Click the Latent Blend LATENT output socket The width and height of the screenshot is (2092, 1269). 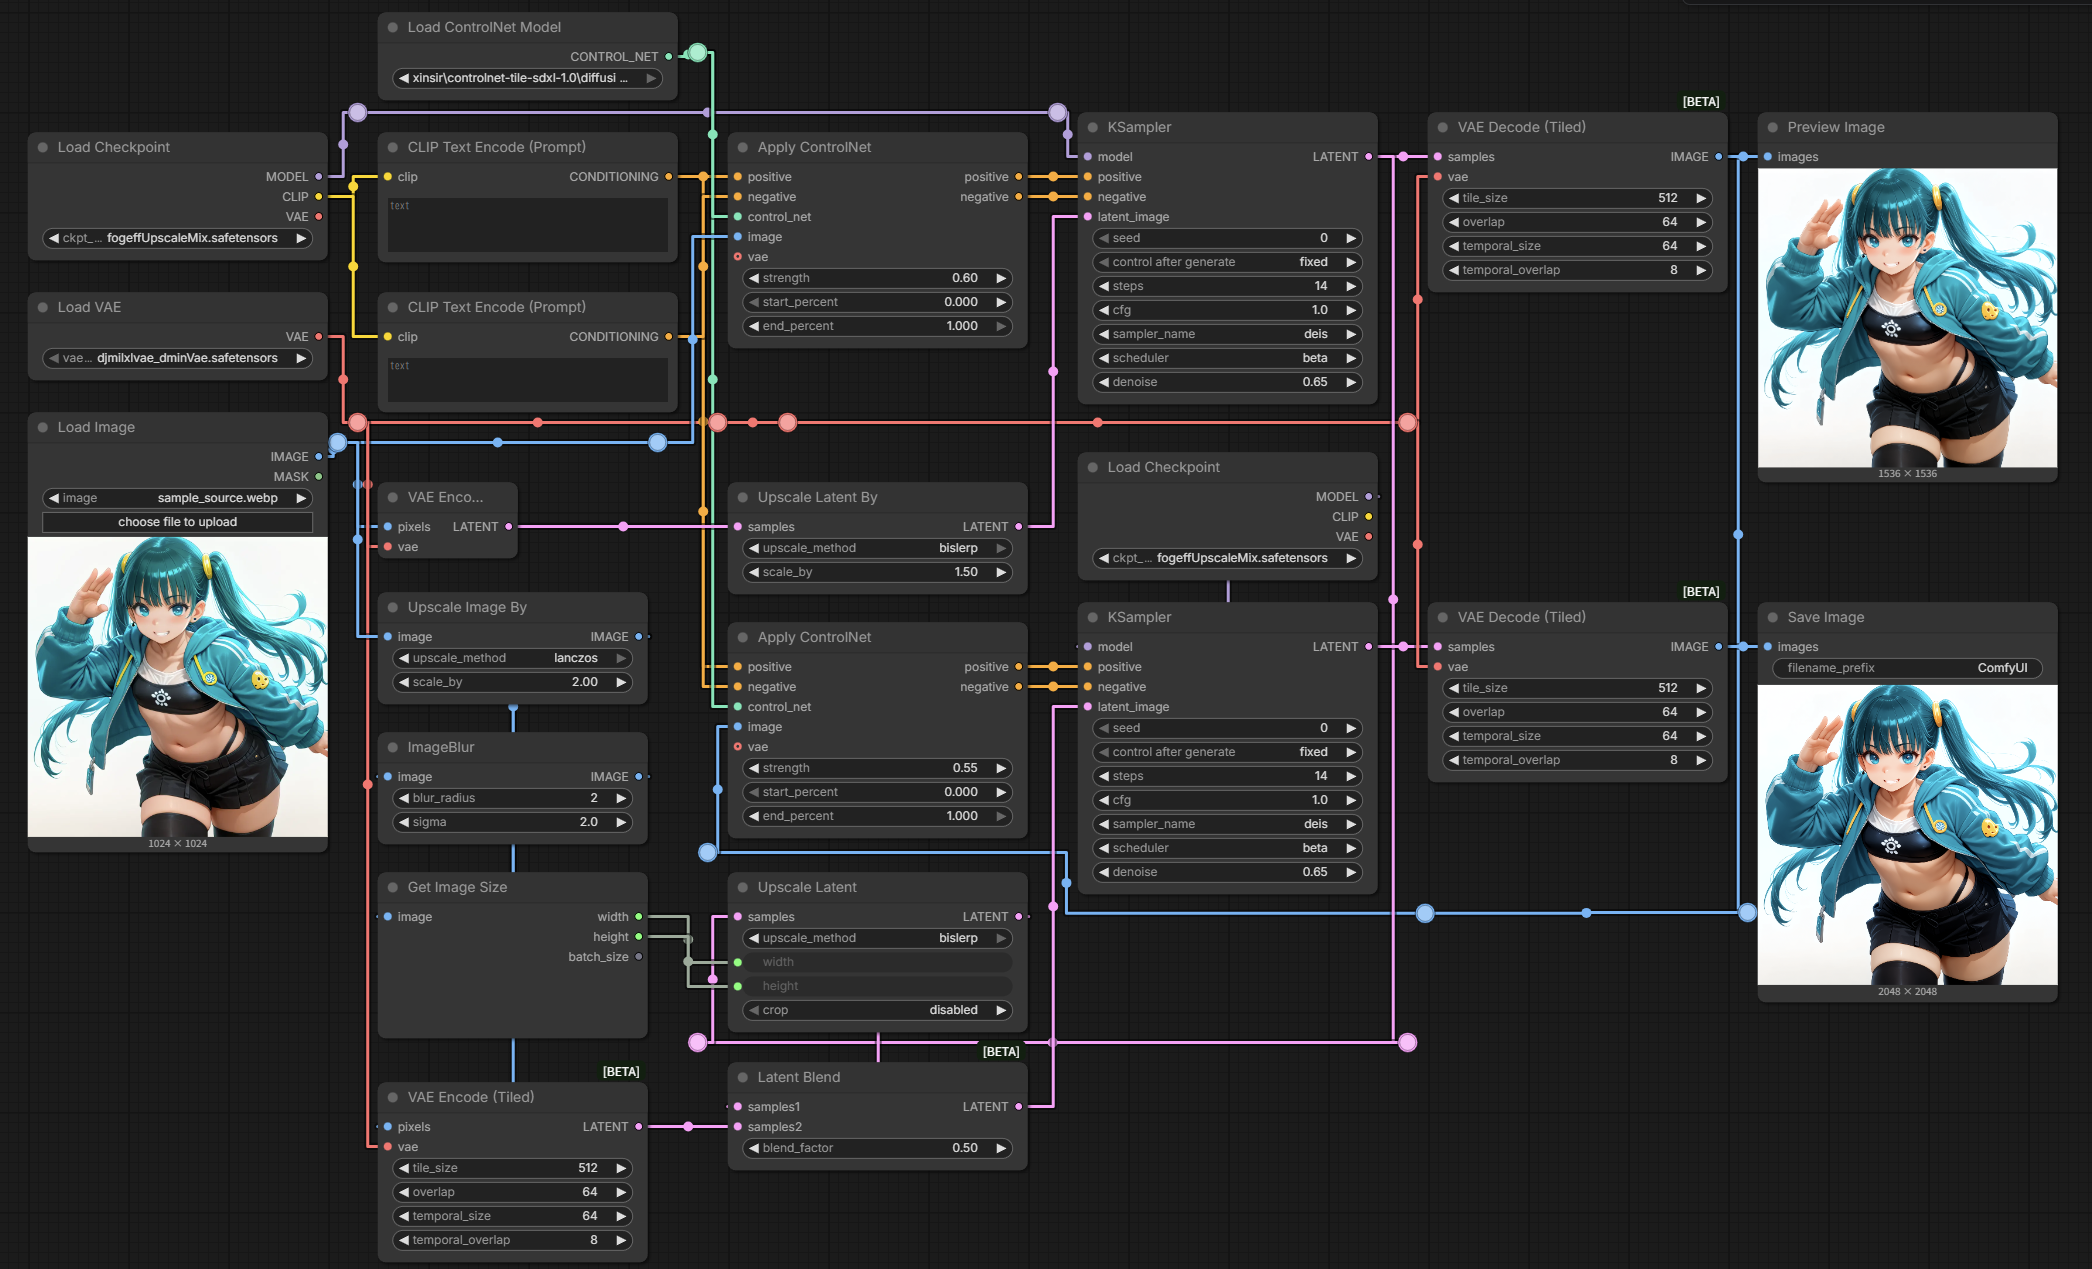(x=1019, y=1107)
